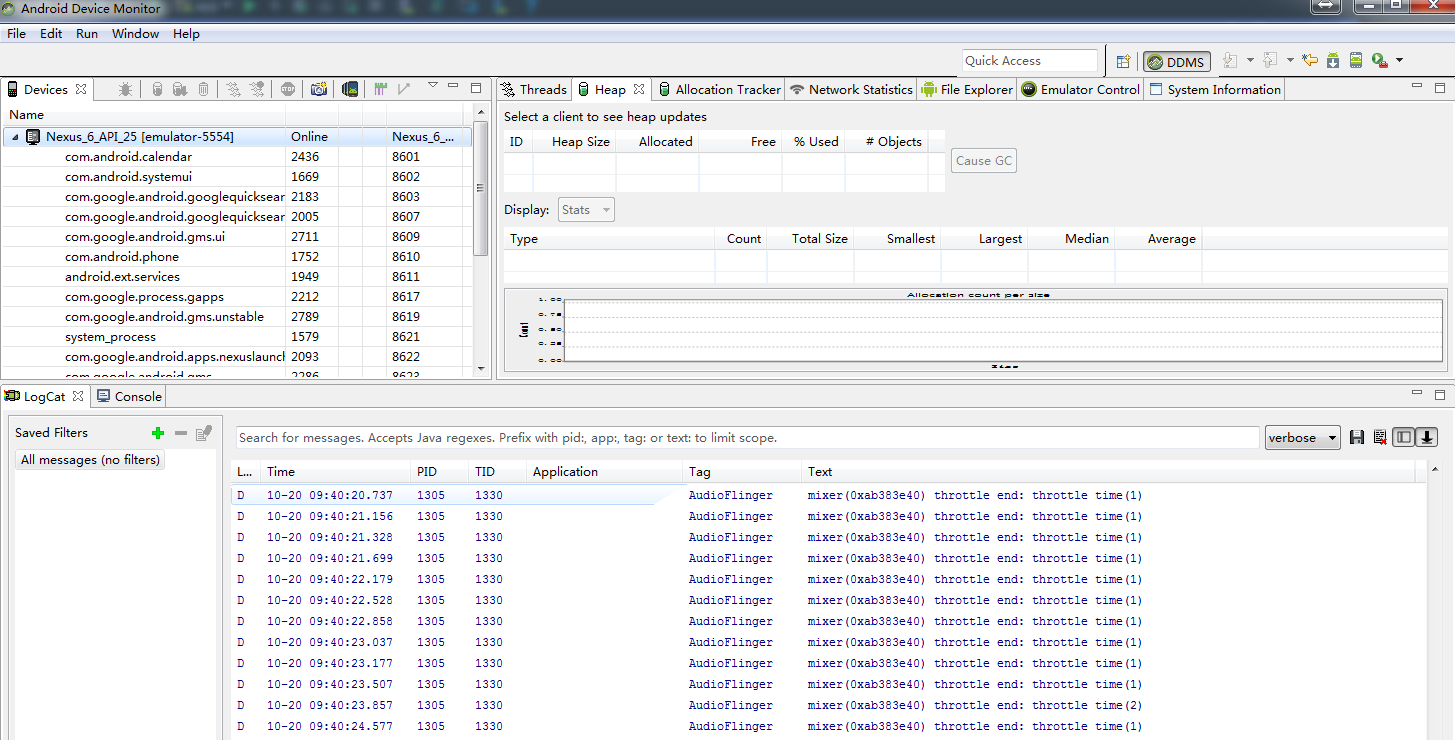Click the Stop Process stop-sign icon

click(x=288, y=89)
